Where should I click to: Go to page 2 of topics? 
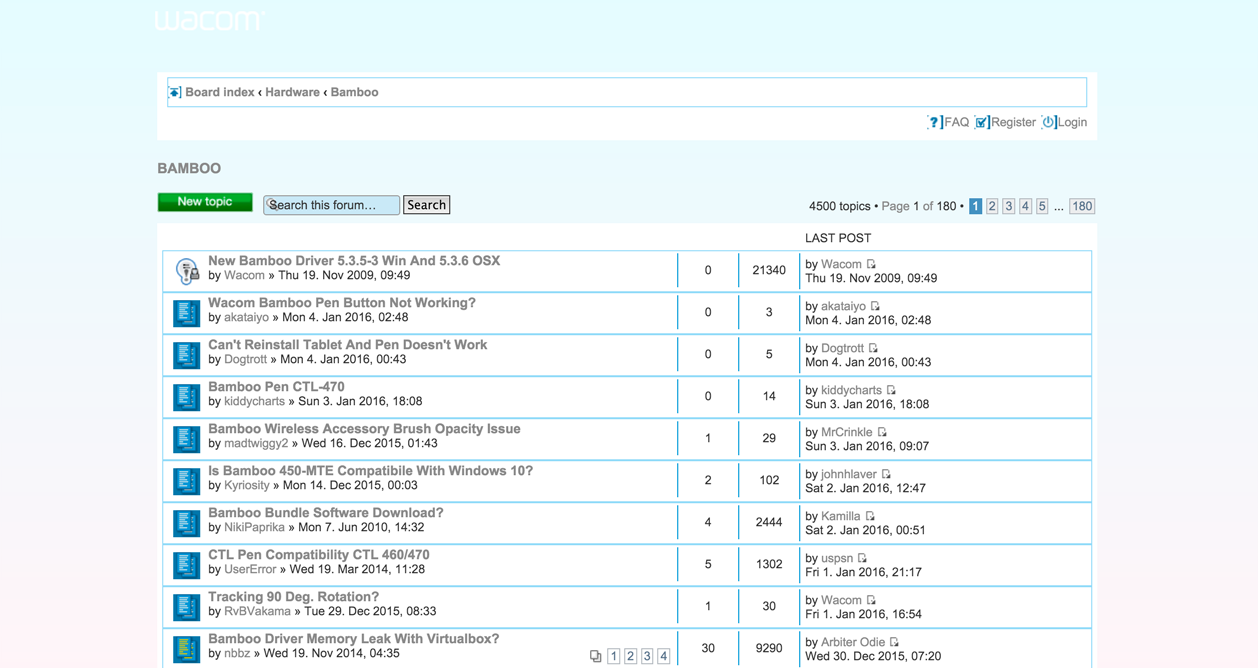pos(992,206)
